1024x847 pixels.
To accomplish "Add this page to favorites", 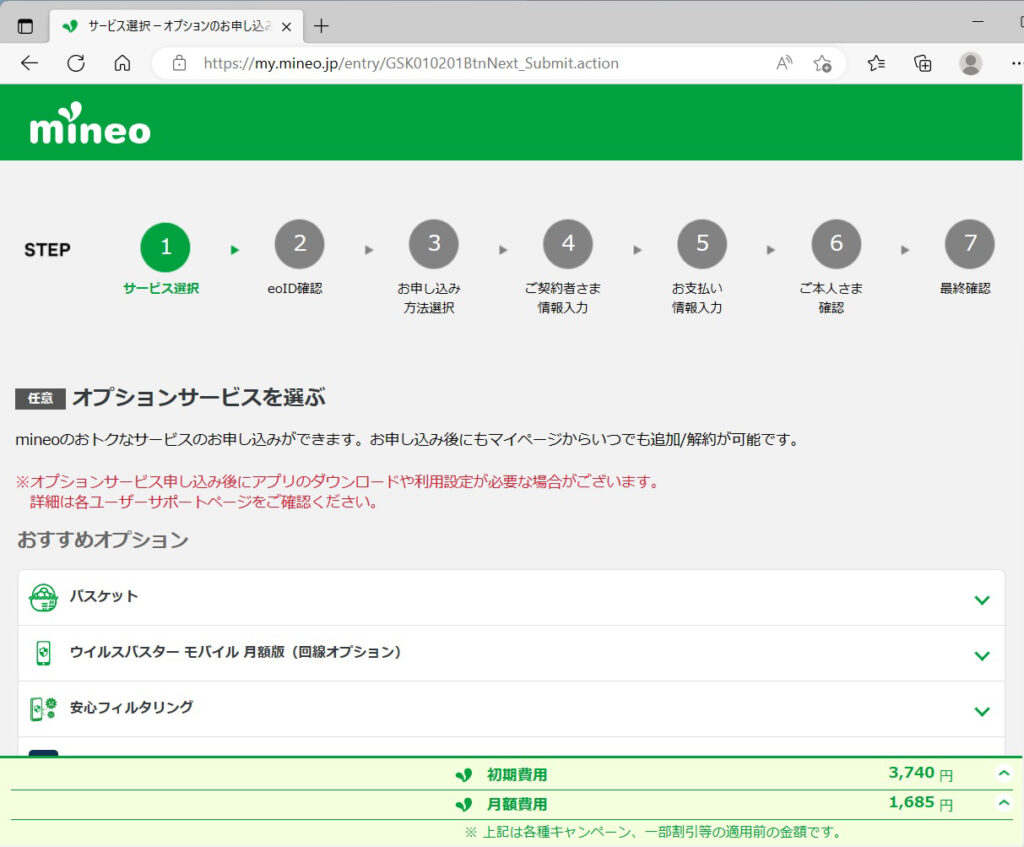I will [x=822, y=63].
